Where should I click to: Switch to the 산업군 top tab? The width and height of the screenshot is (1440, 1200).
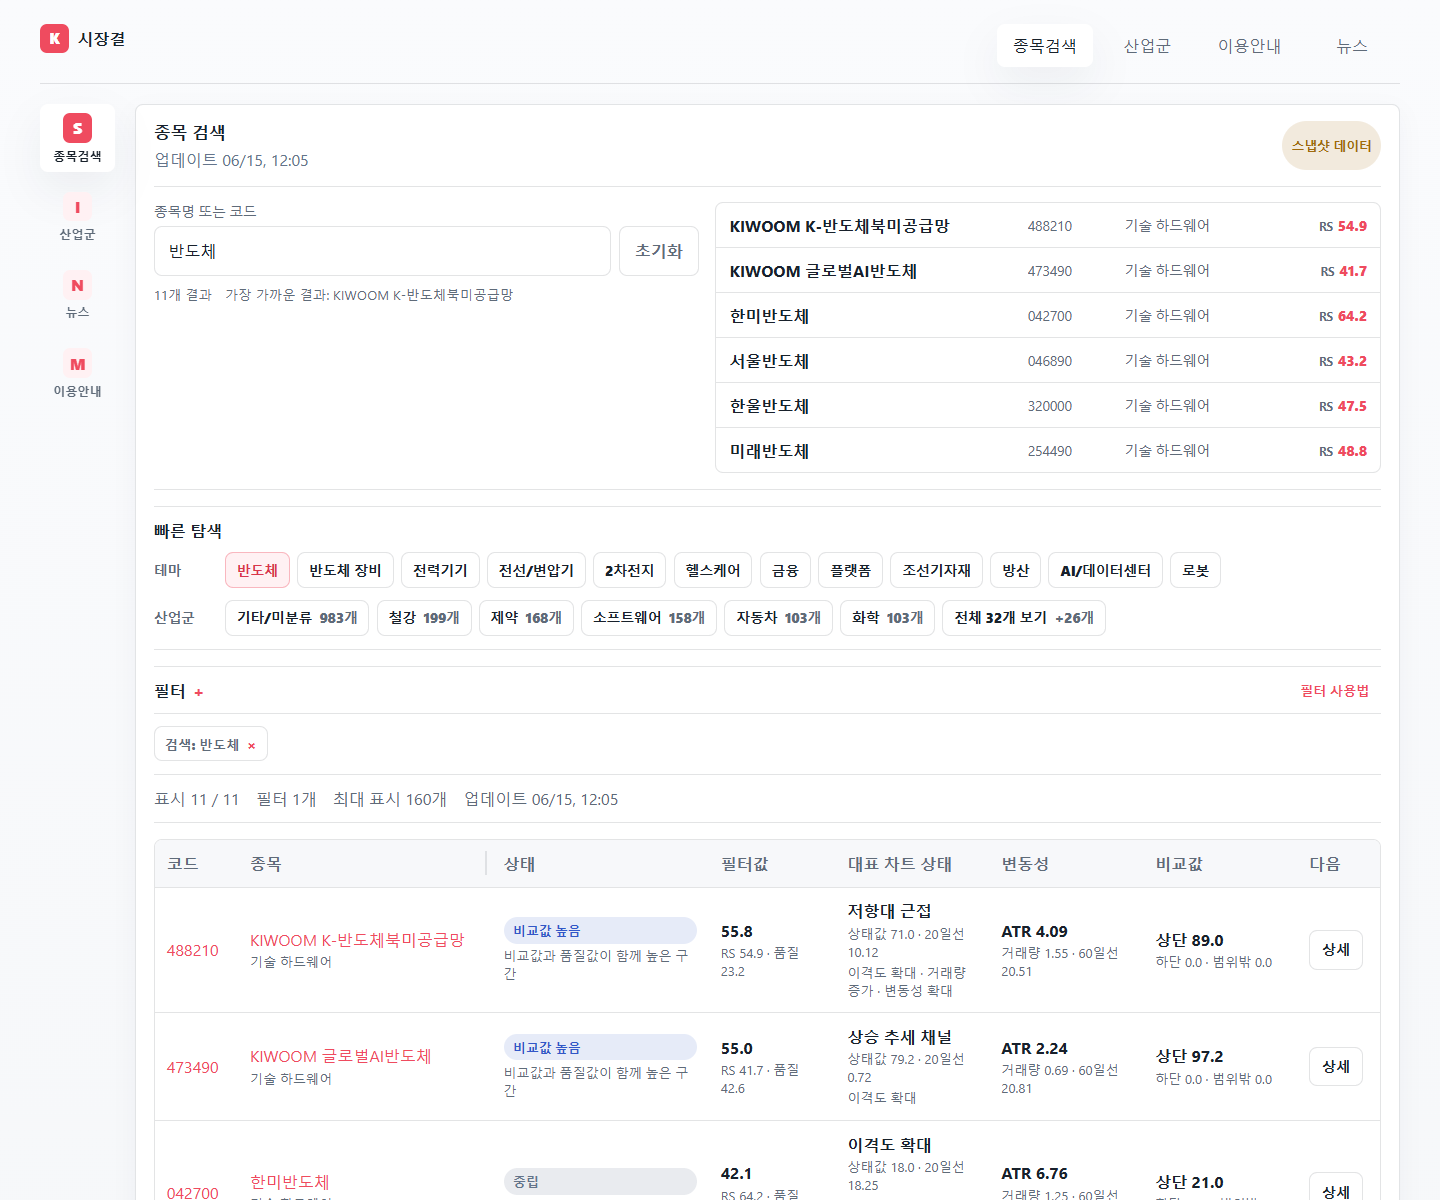[1147, 46]
